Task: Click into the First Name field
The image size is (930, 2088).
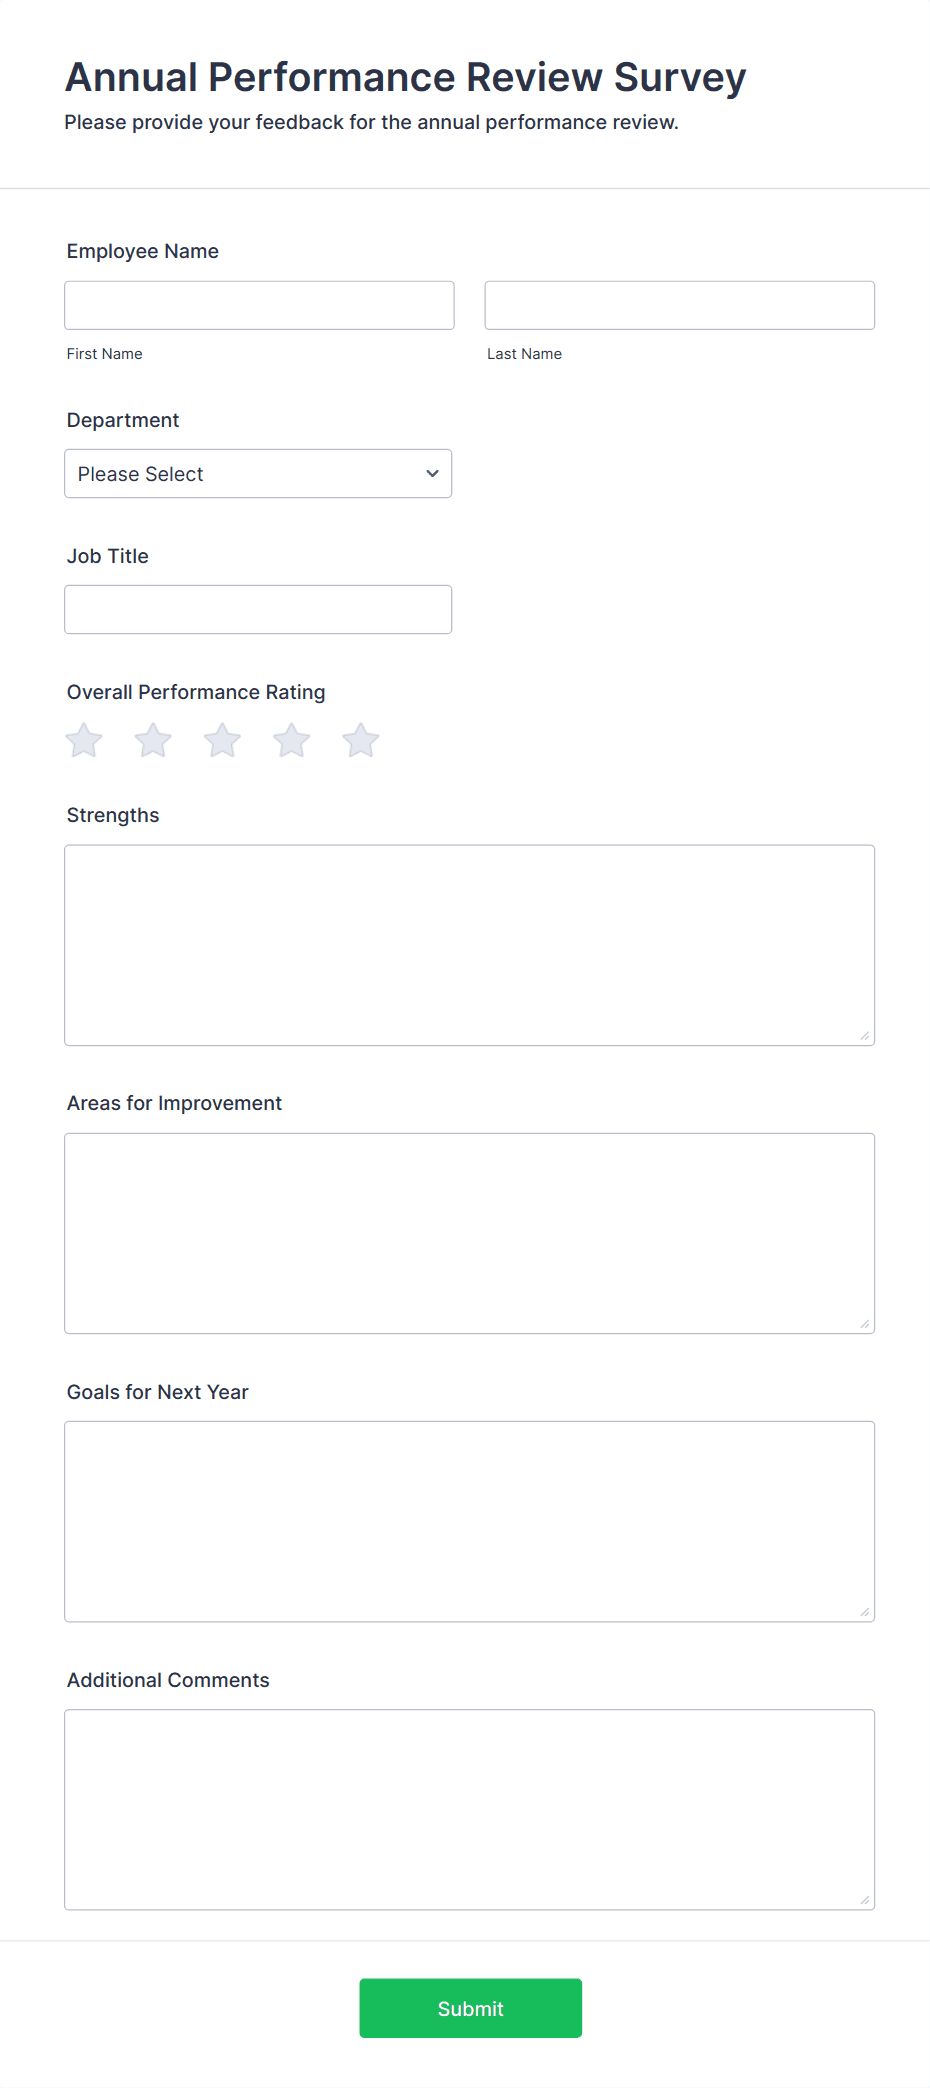Action: pos(258,305)
